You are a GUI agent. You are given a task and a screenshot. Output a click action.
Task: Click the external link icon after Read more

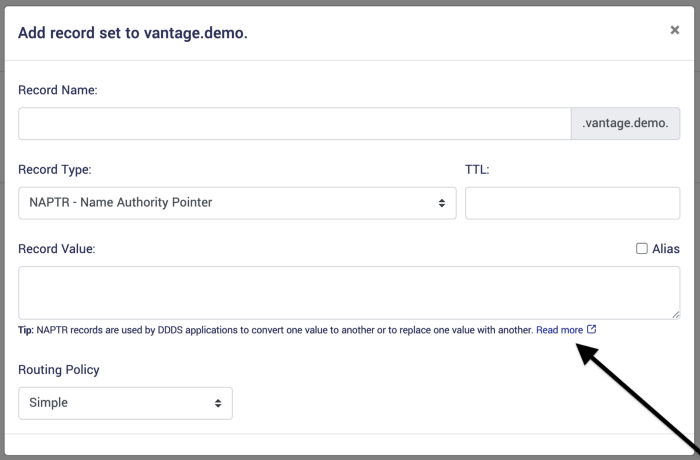[592, 329]
